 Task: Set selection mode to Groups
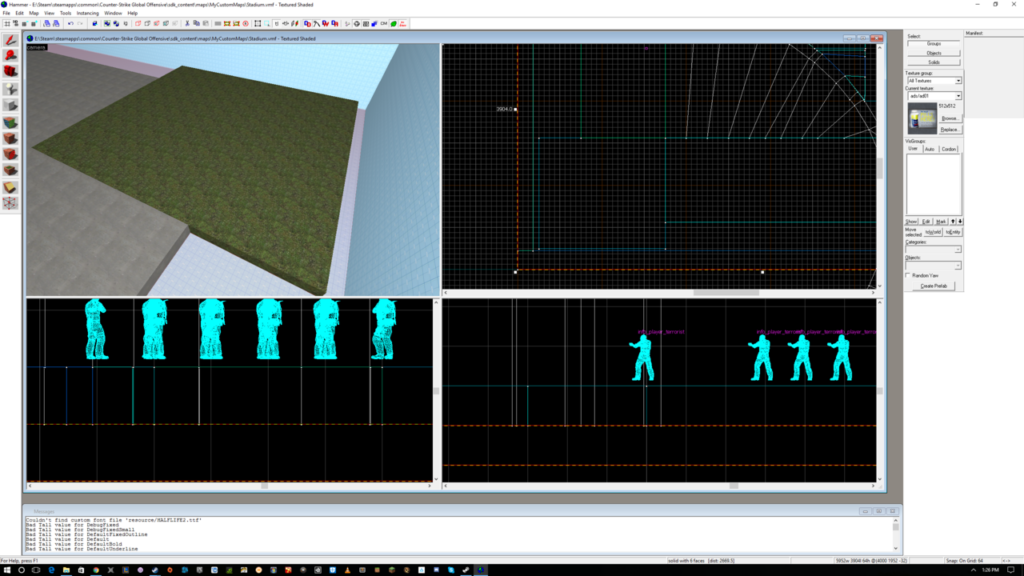pos(934,44)
